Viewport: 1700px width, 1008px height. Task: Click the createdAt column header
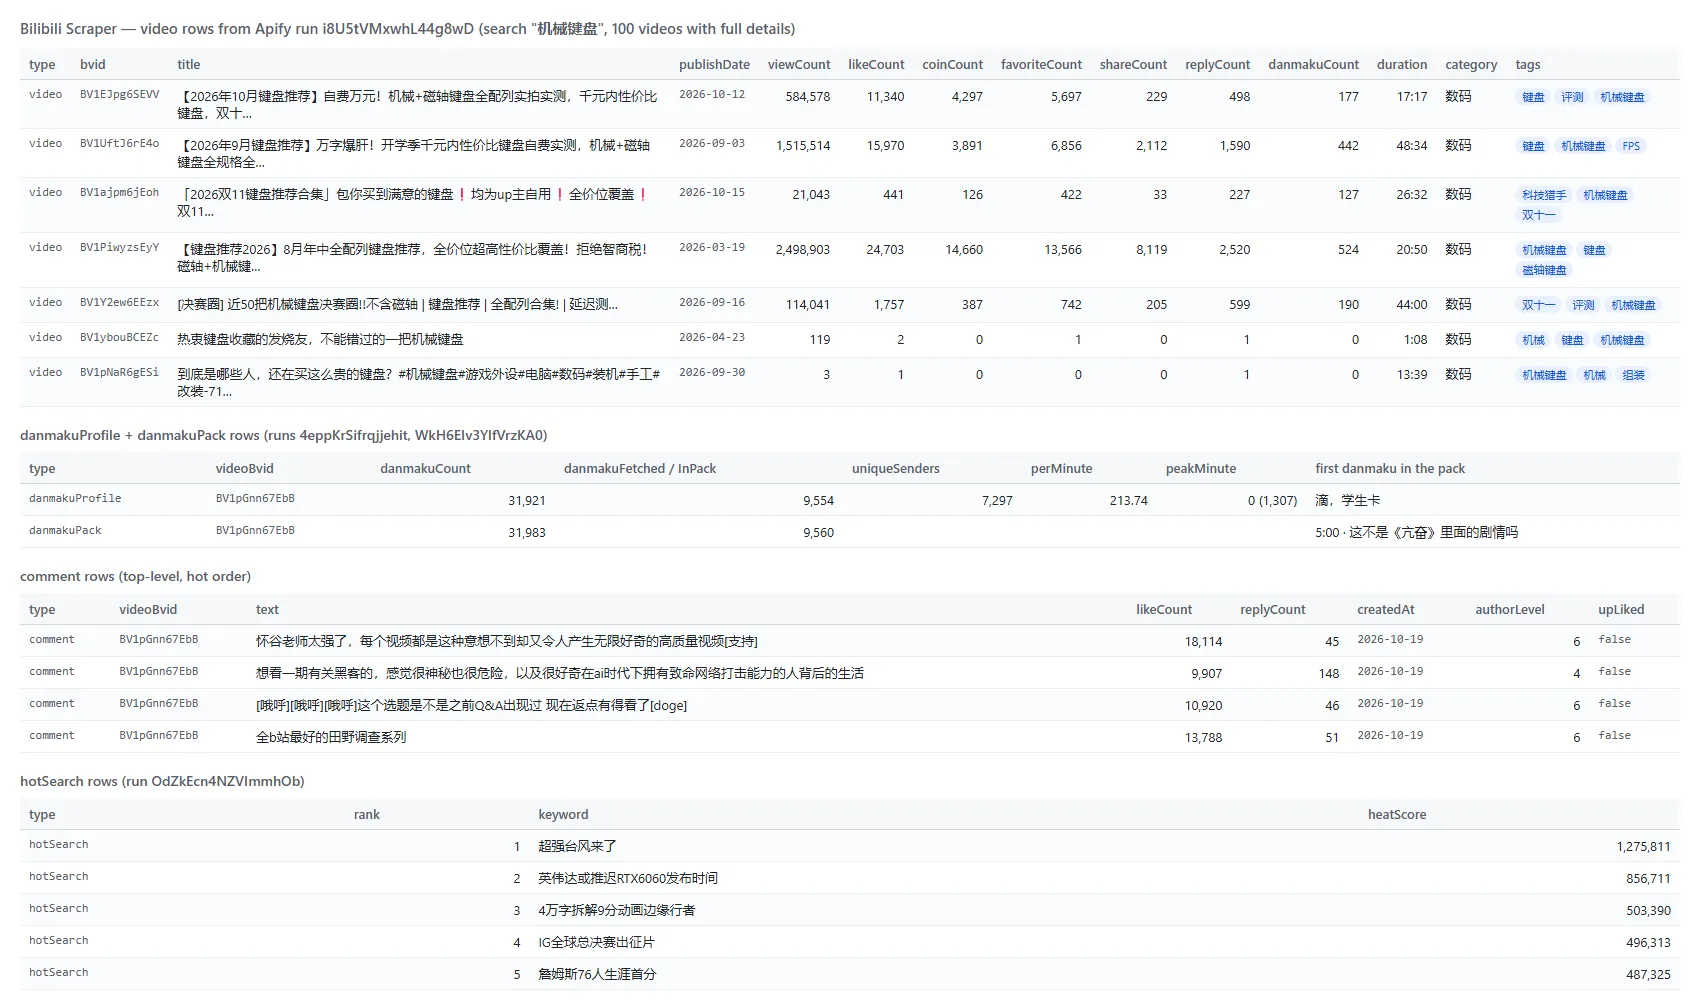(x=1386, y=609)
